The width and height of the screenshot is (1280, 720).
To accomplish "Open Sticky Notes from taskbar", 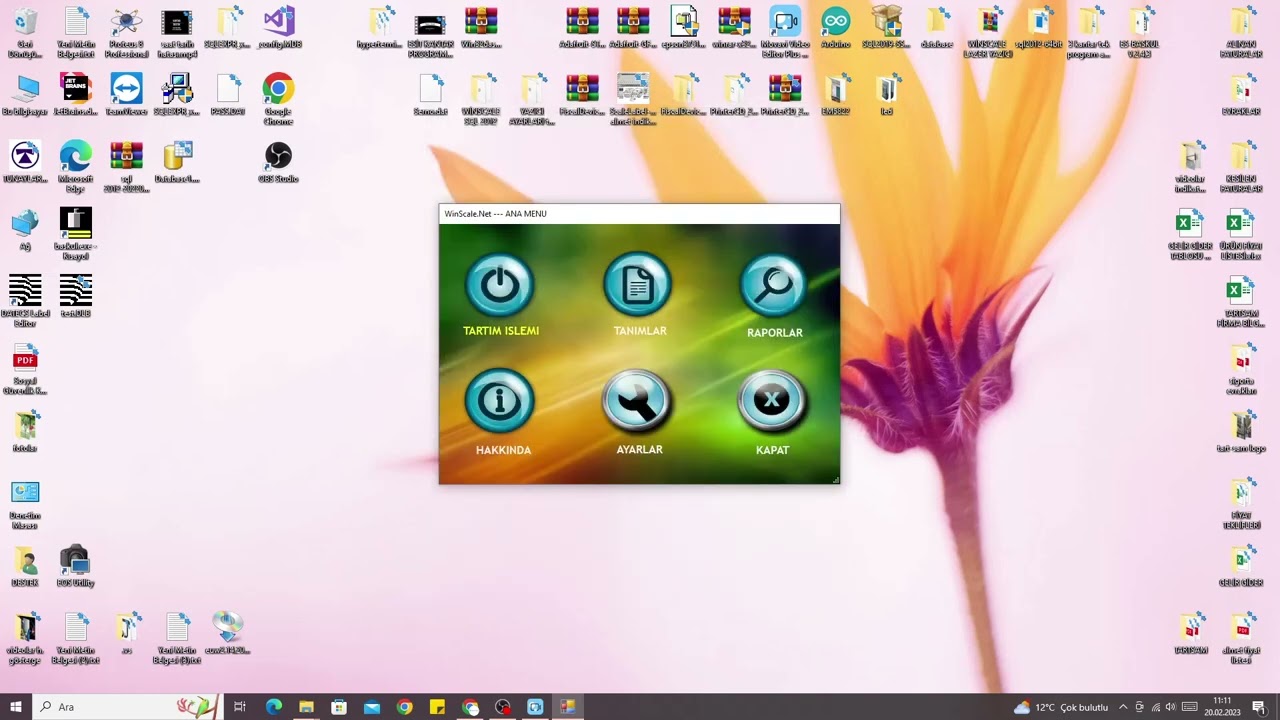I will click(x=437, y=707).
